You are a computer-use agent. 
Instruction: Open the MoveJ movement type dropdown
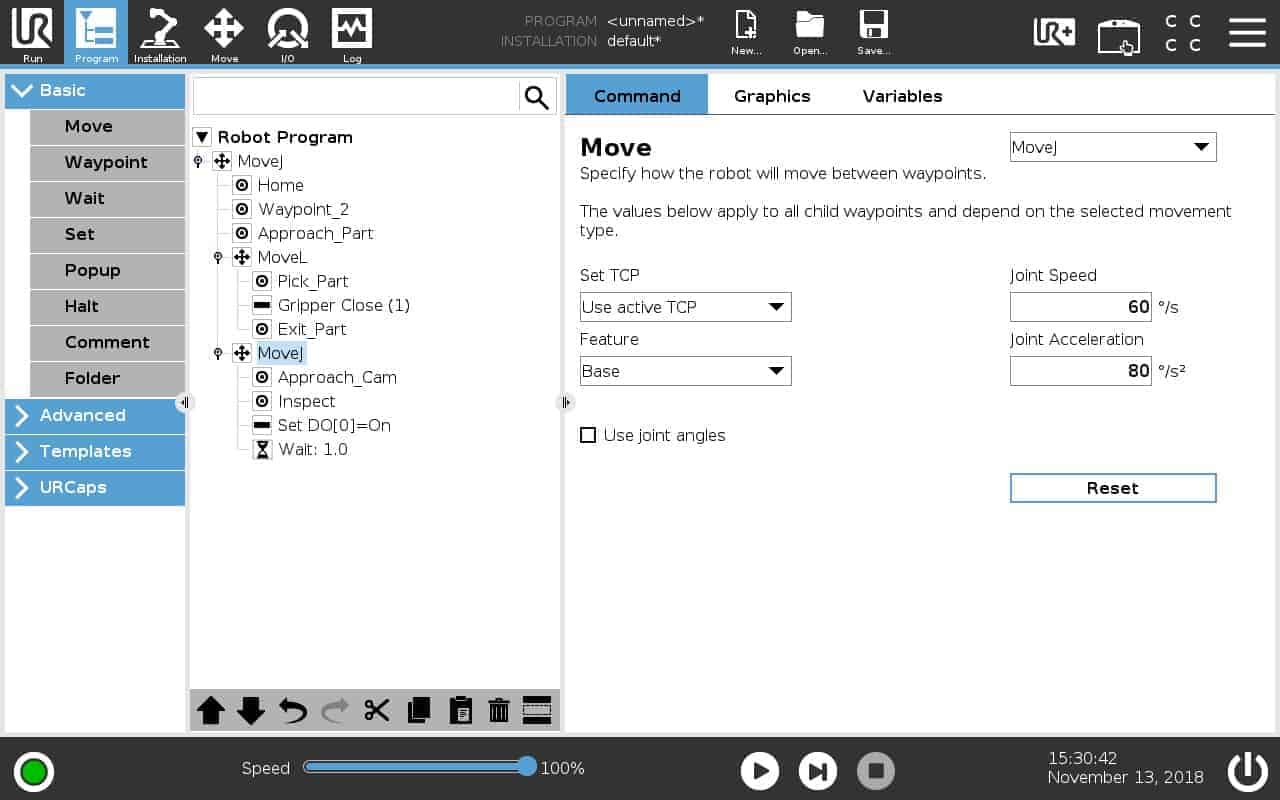tap(1113, 147)
